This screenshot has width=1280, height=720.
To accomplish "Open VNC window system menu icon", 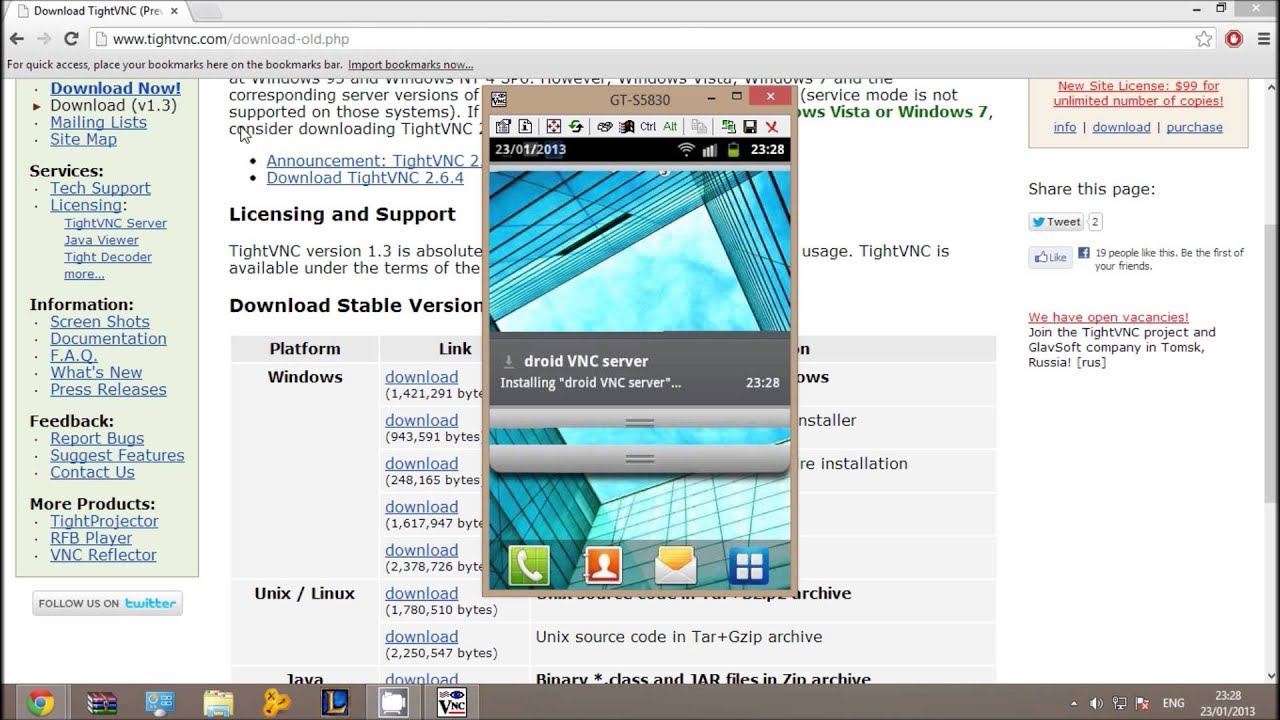I will [499, 99].
